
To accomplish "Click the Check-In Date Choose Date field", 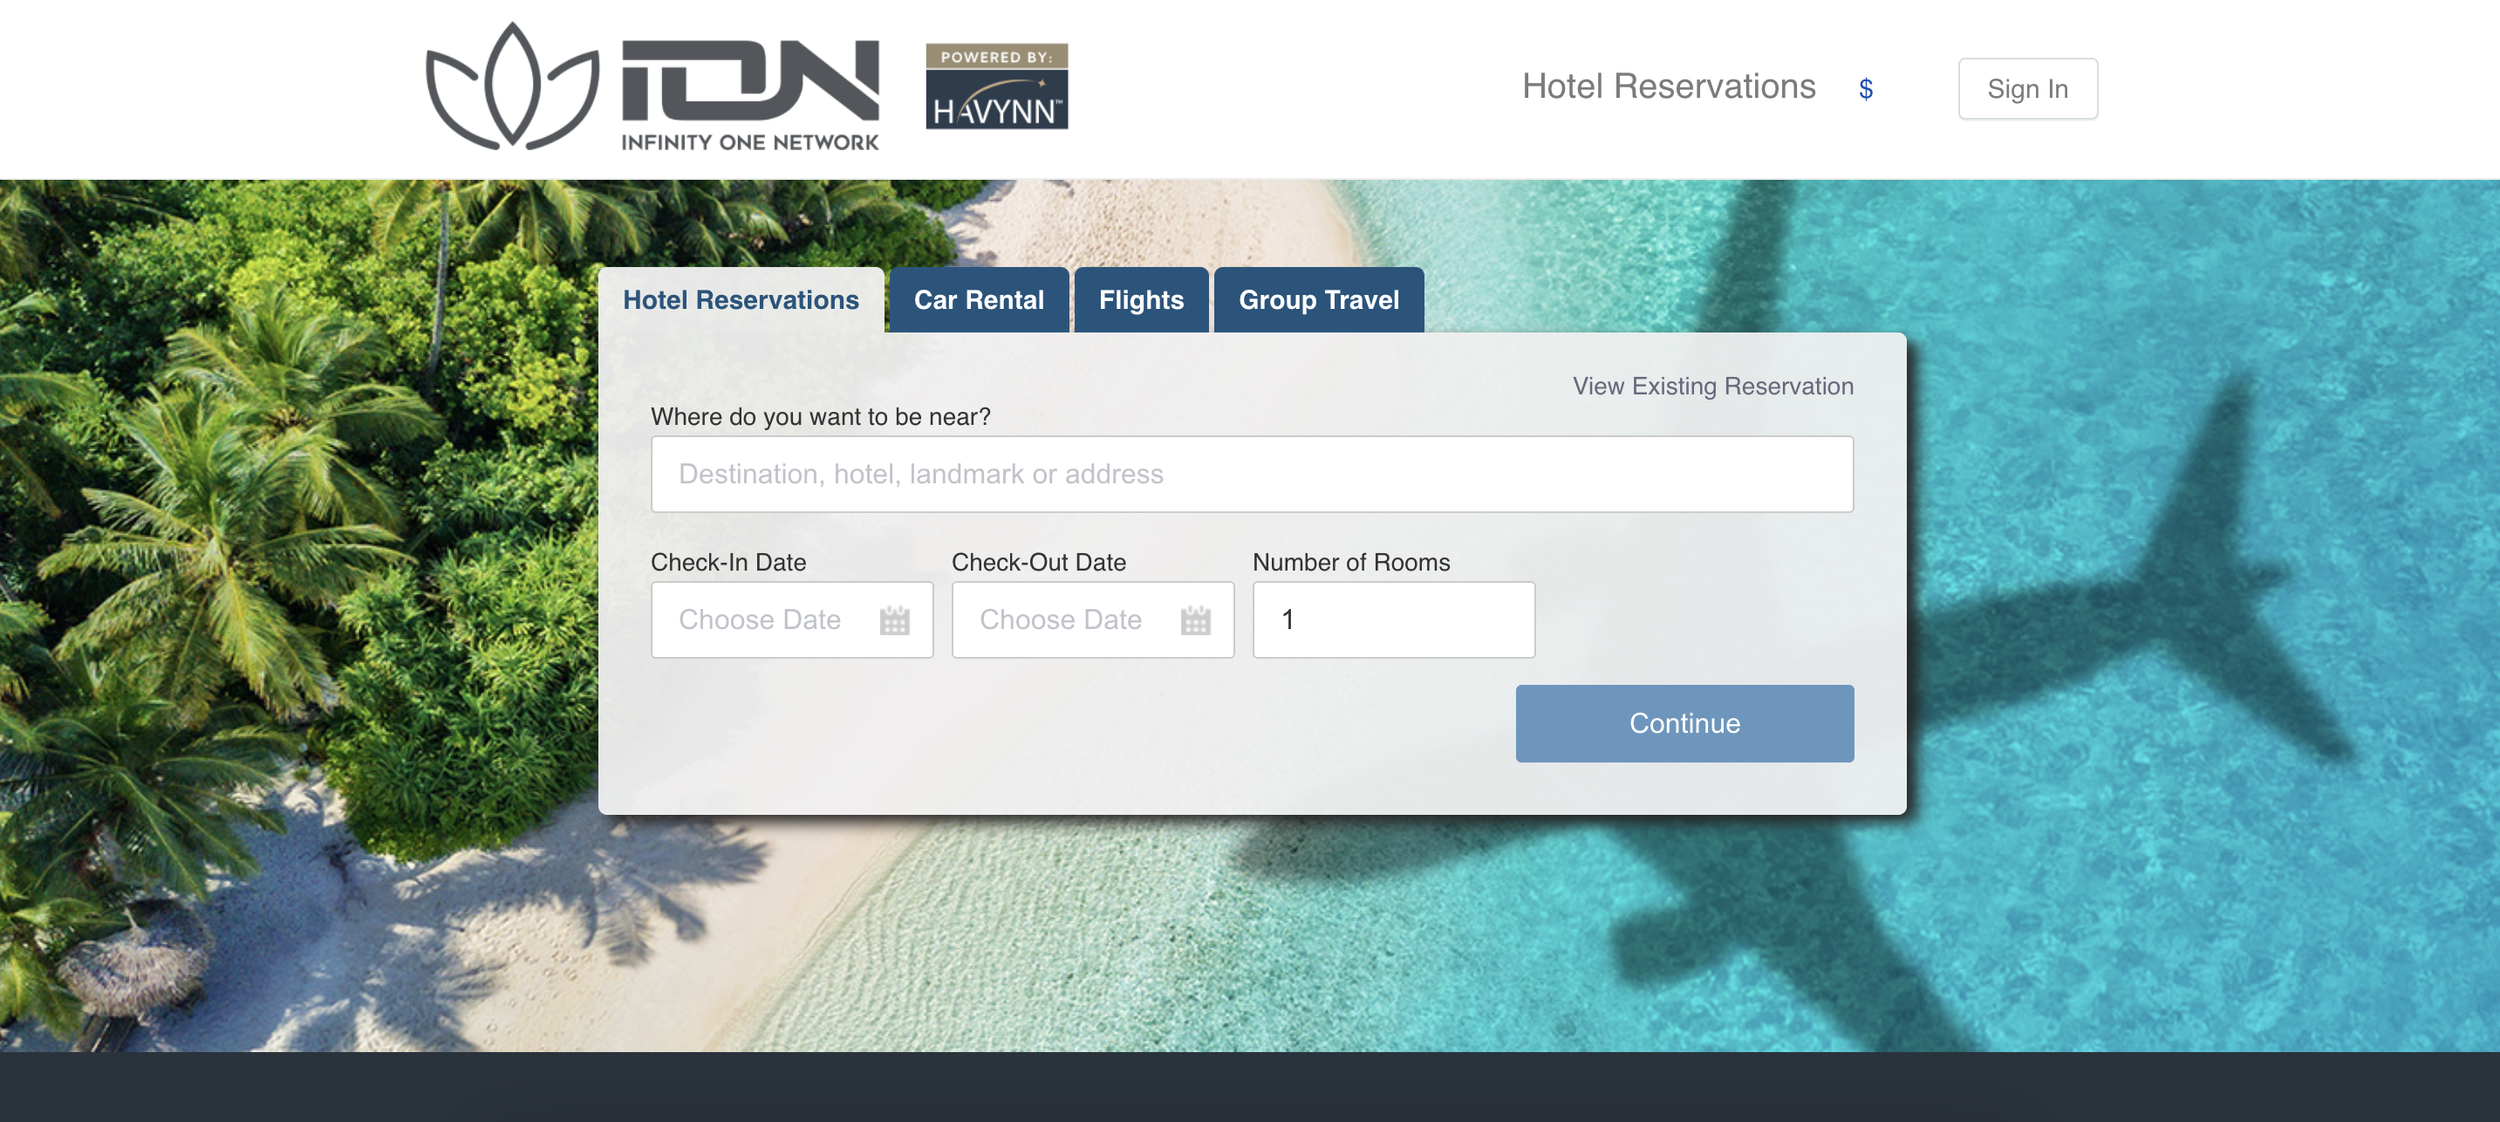I will (x=792, y=620).
